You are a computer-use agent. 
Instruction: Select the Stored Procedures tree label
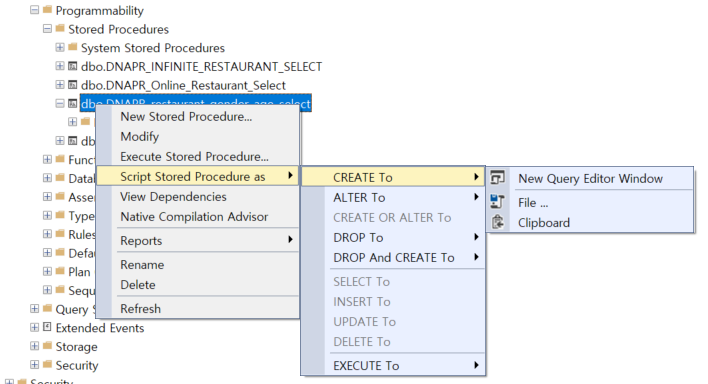coord(118,29)
